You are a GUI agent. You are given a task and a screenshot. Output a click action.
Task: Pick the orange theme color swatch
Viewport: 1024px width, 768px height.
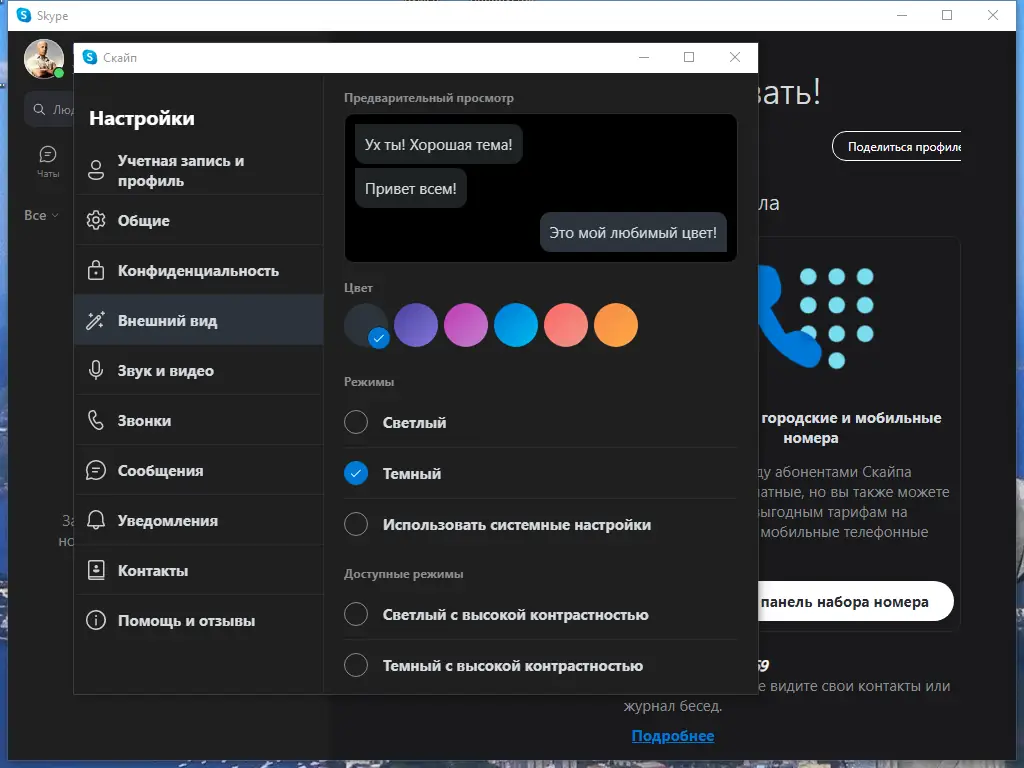616,325
